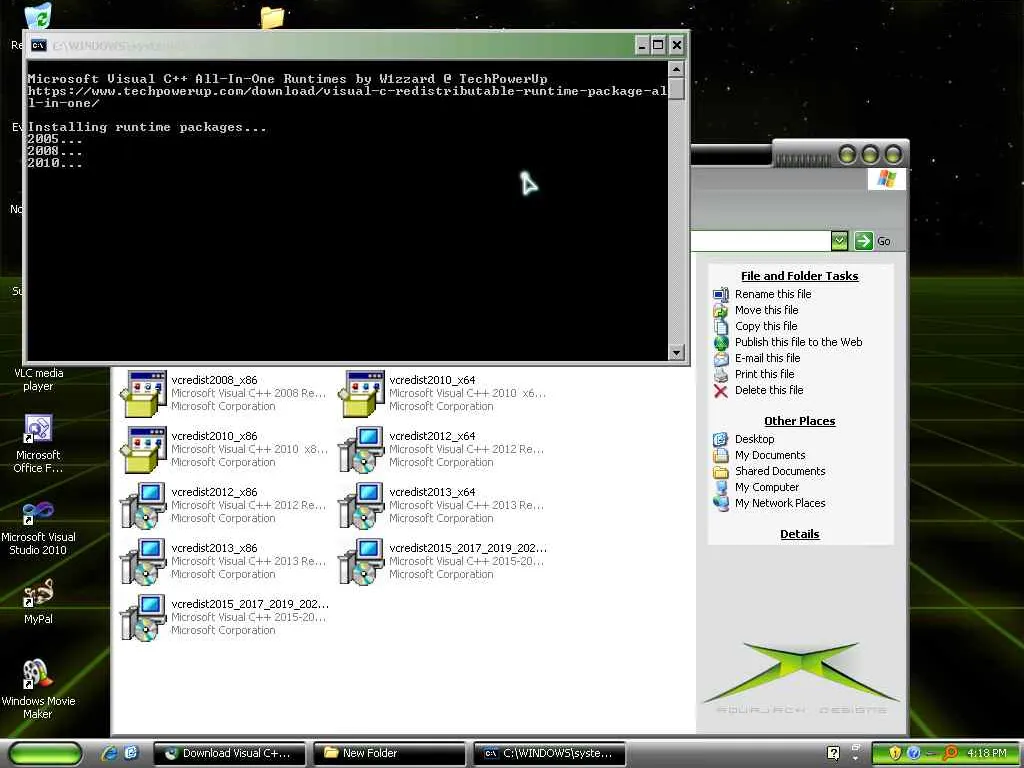This screenshot has height=768, width=1024.
Task: Open My Network Places link
Action: (780, 503)
